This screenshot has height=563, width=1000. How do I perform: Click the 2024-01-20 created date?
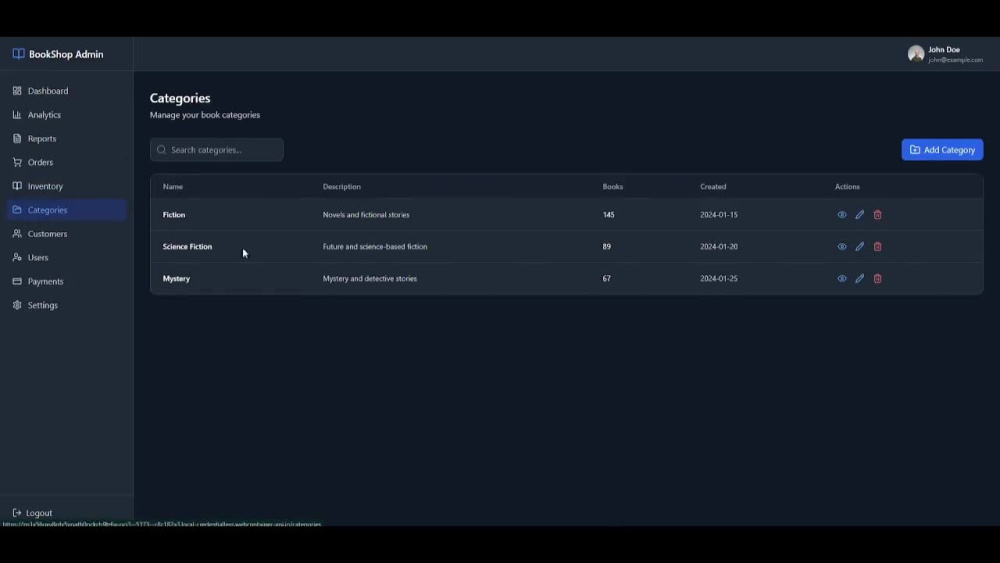[719, 247]
